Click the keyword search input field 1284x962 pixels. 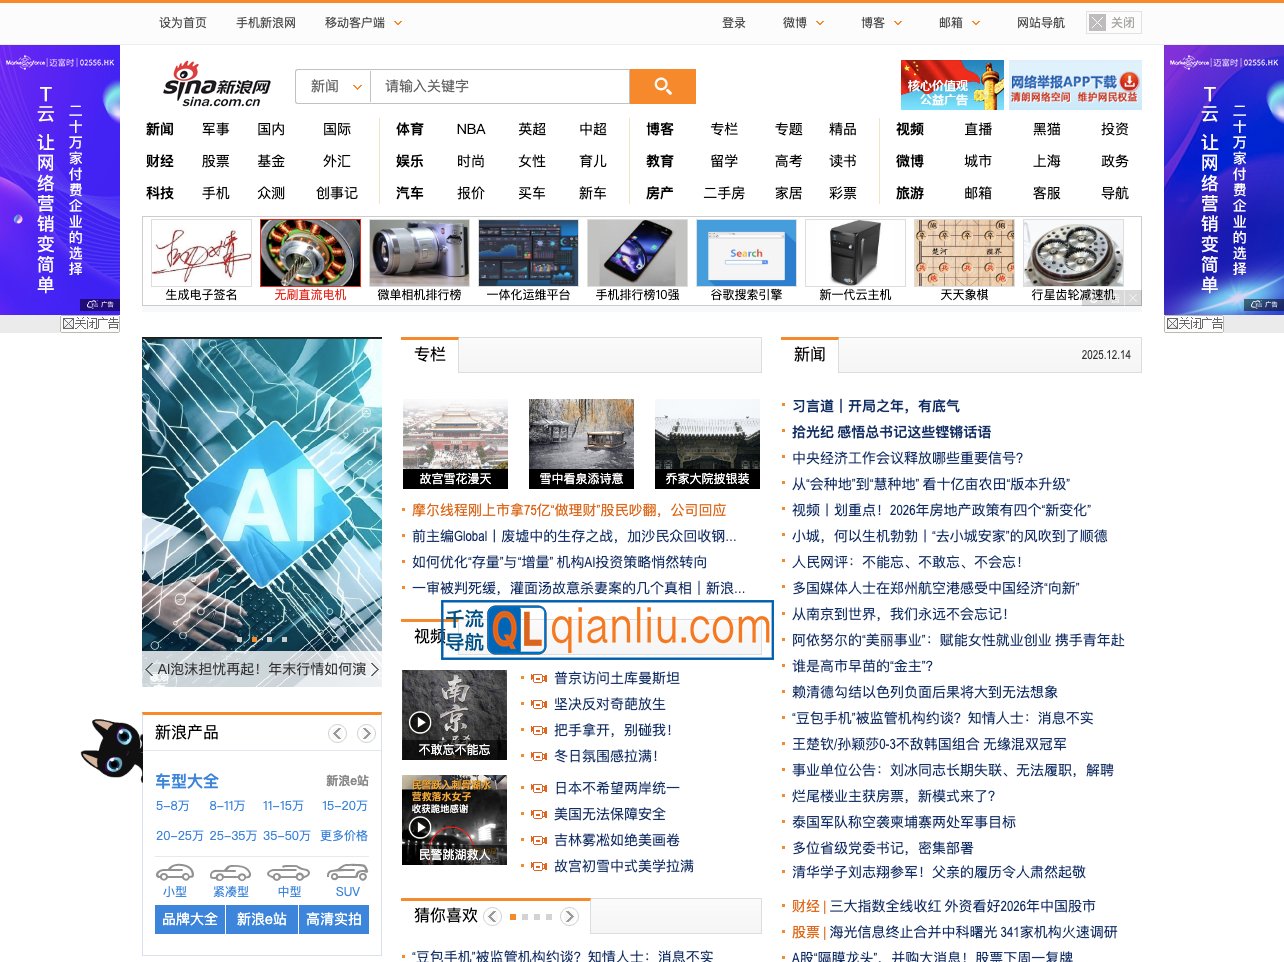pos(490,86)
